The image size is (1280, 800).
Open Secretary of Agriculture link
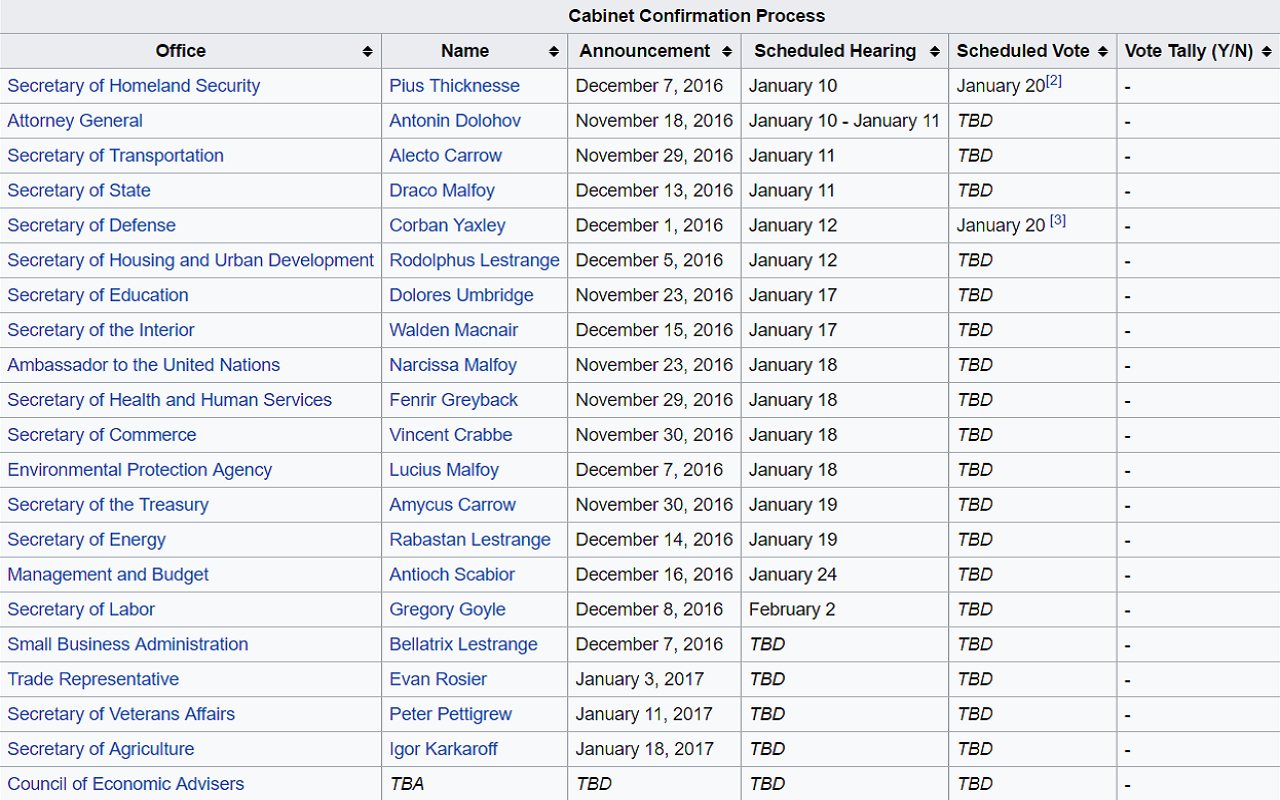[101, 750]
